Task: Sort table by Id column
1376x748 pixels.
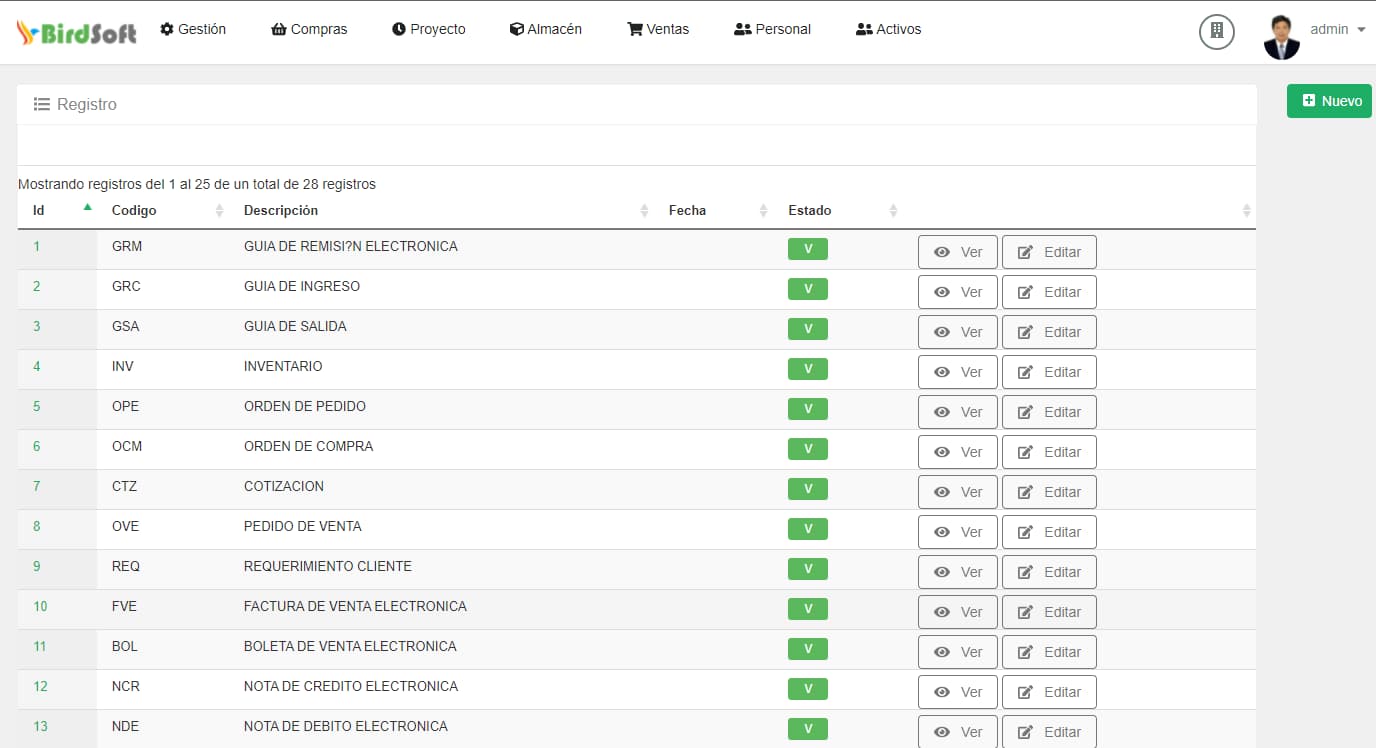Action: pos(39,210)
